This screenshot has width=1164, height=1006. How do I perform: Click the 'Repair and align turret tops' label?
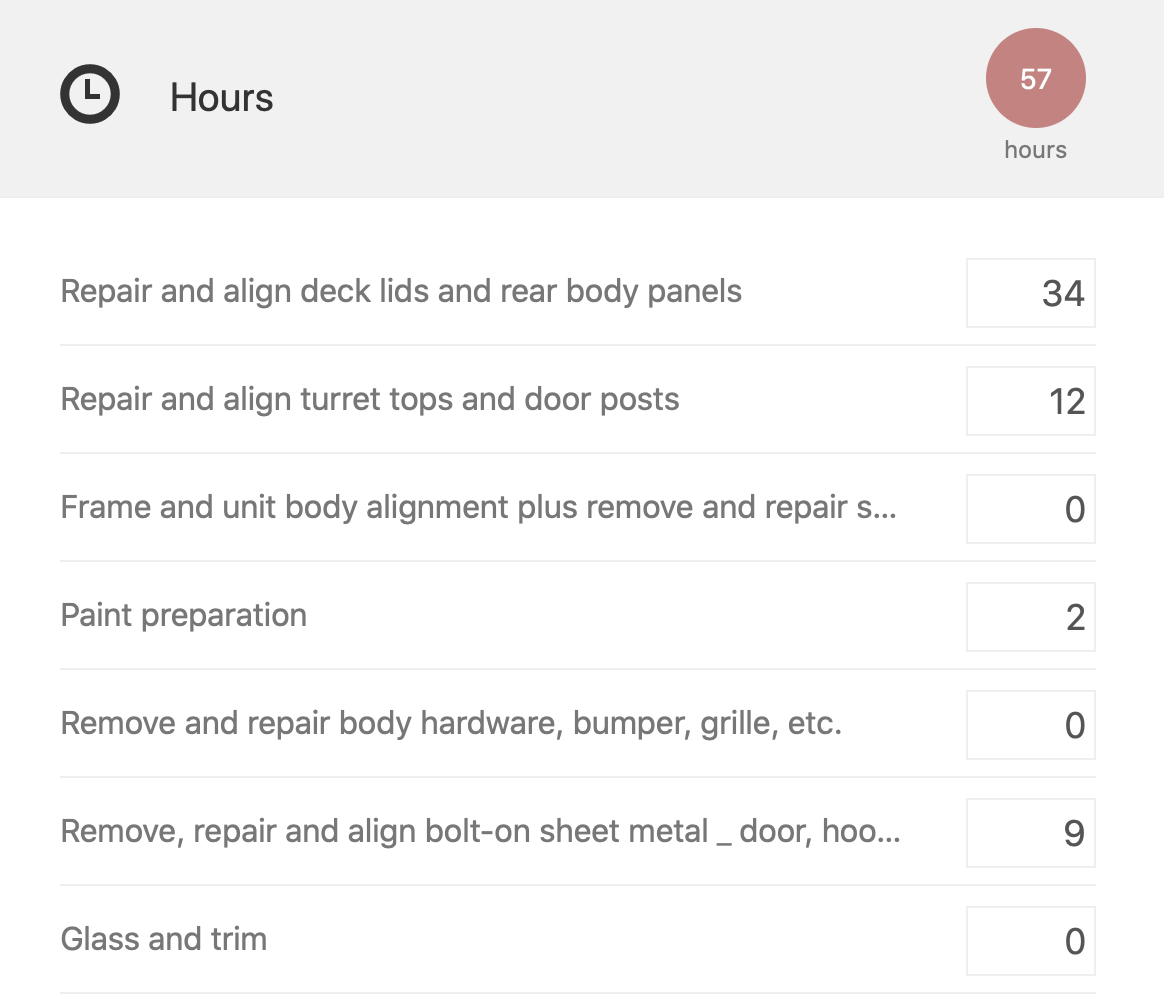(x=370, y=399)
